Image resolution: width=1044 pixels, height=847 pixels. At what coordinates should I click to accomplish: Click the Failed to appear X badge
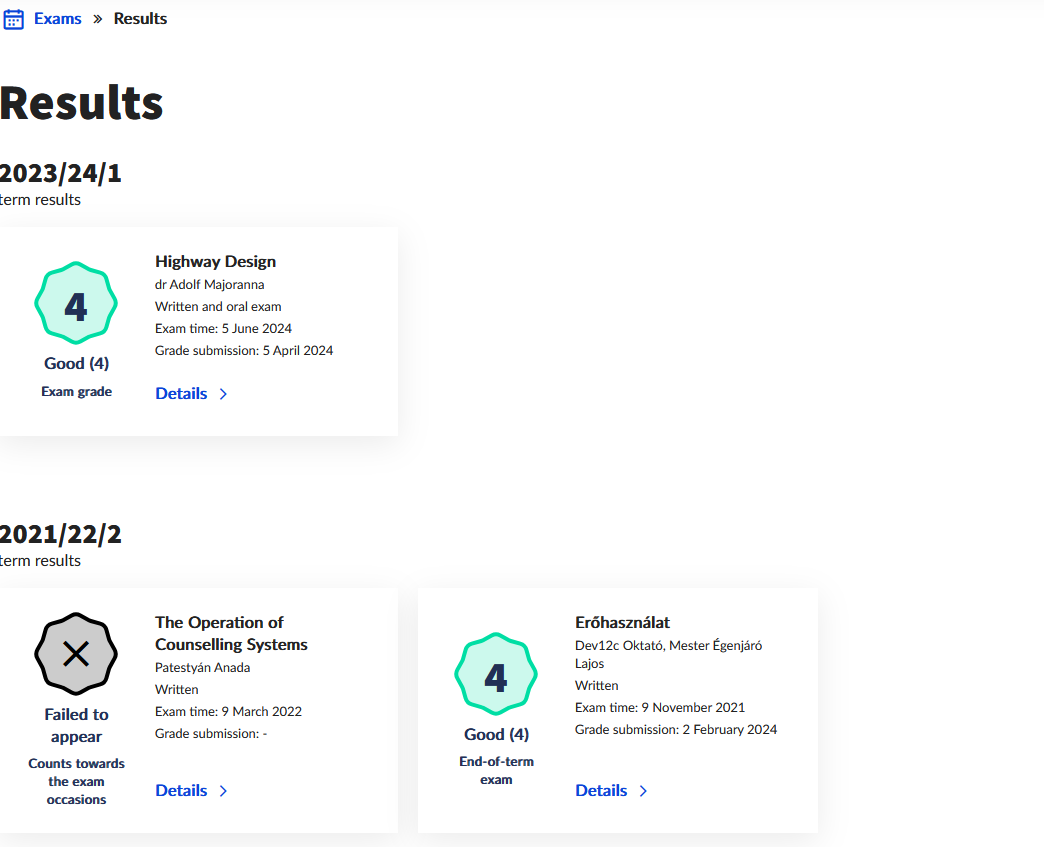pos(76,655)
